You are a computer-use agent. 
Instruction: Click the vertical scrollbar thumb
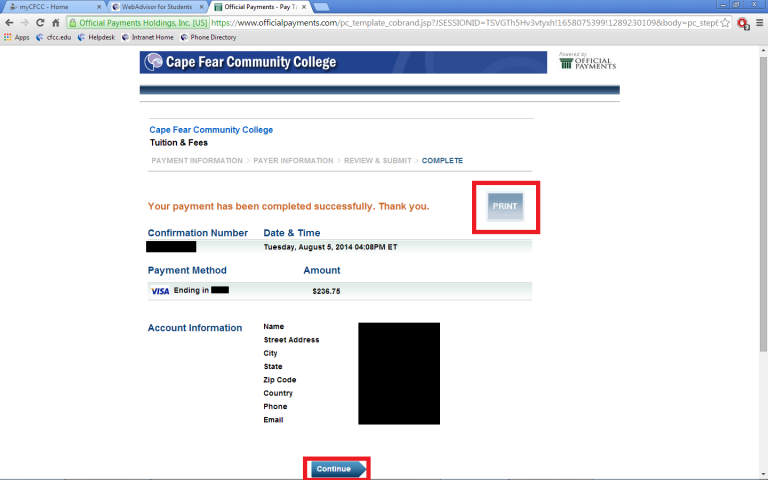click(763, 204)
